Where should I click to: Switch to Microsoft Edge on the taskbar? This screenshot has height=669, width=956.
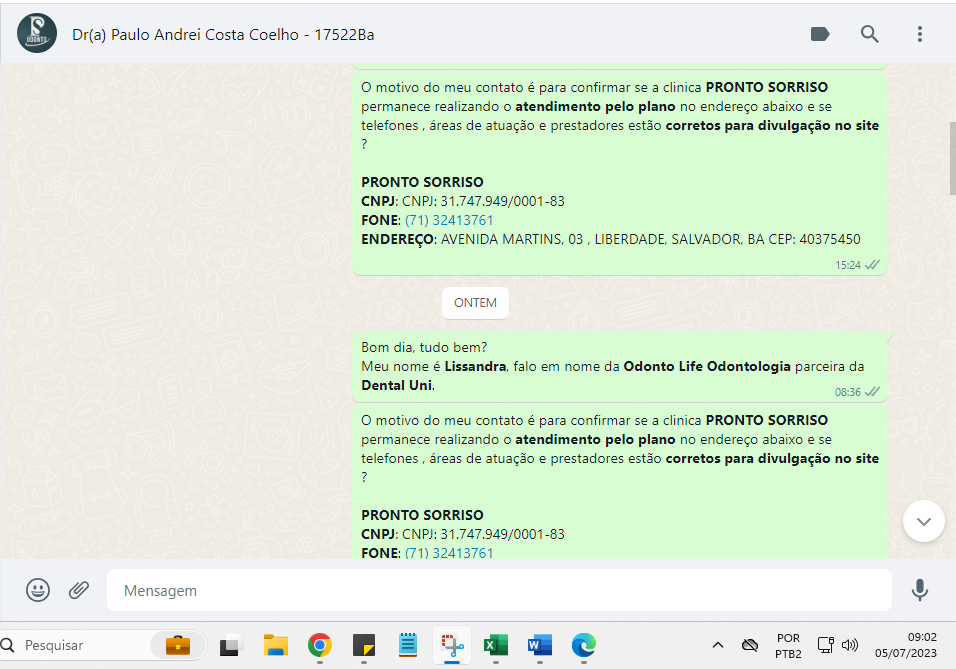pos(583,645)
